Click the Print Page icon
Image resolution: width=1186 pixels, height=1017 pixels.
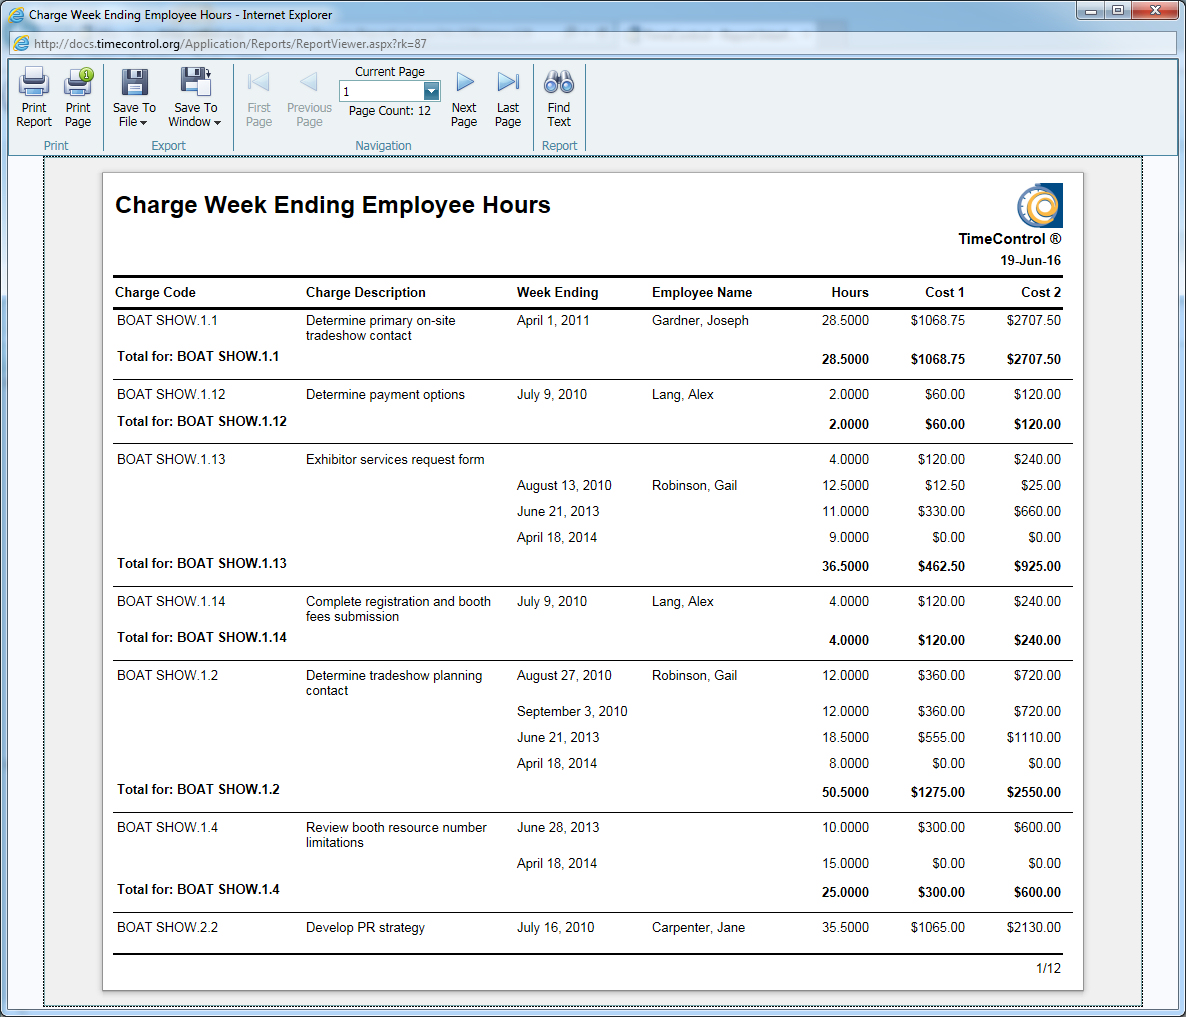[78, 82]
